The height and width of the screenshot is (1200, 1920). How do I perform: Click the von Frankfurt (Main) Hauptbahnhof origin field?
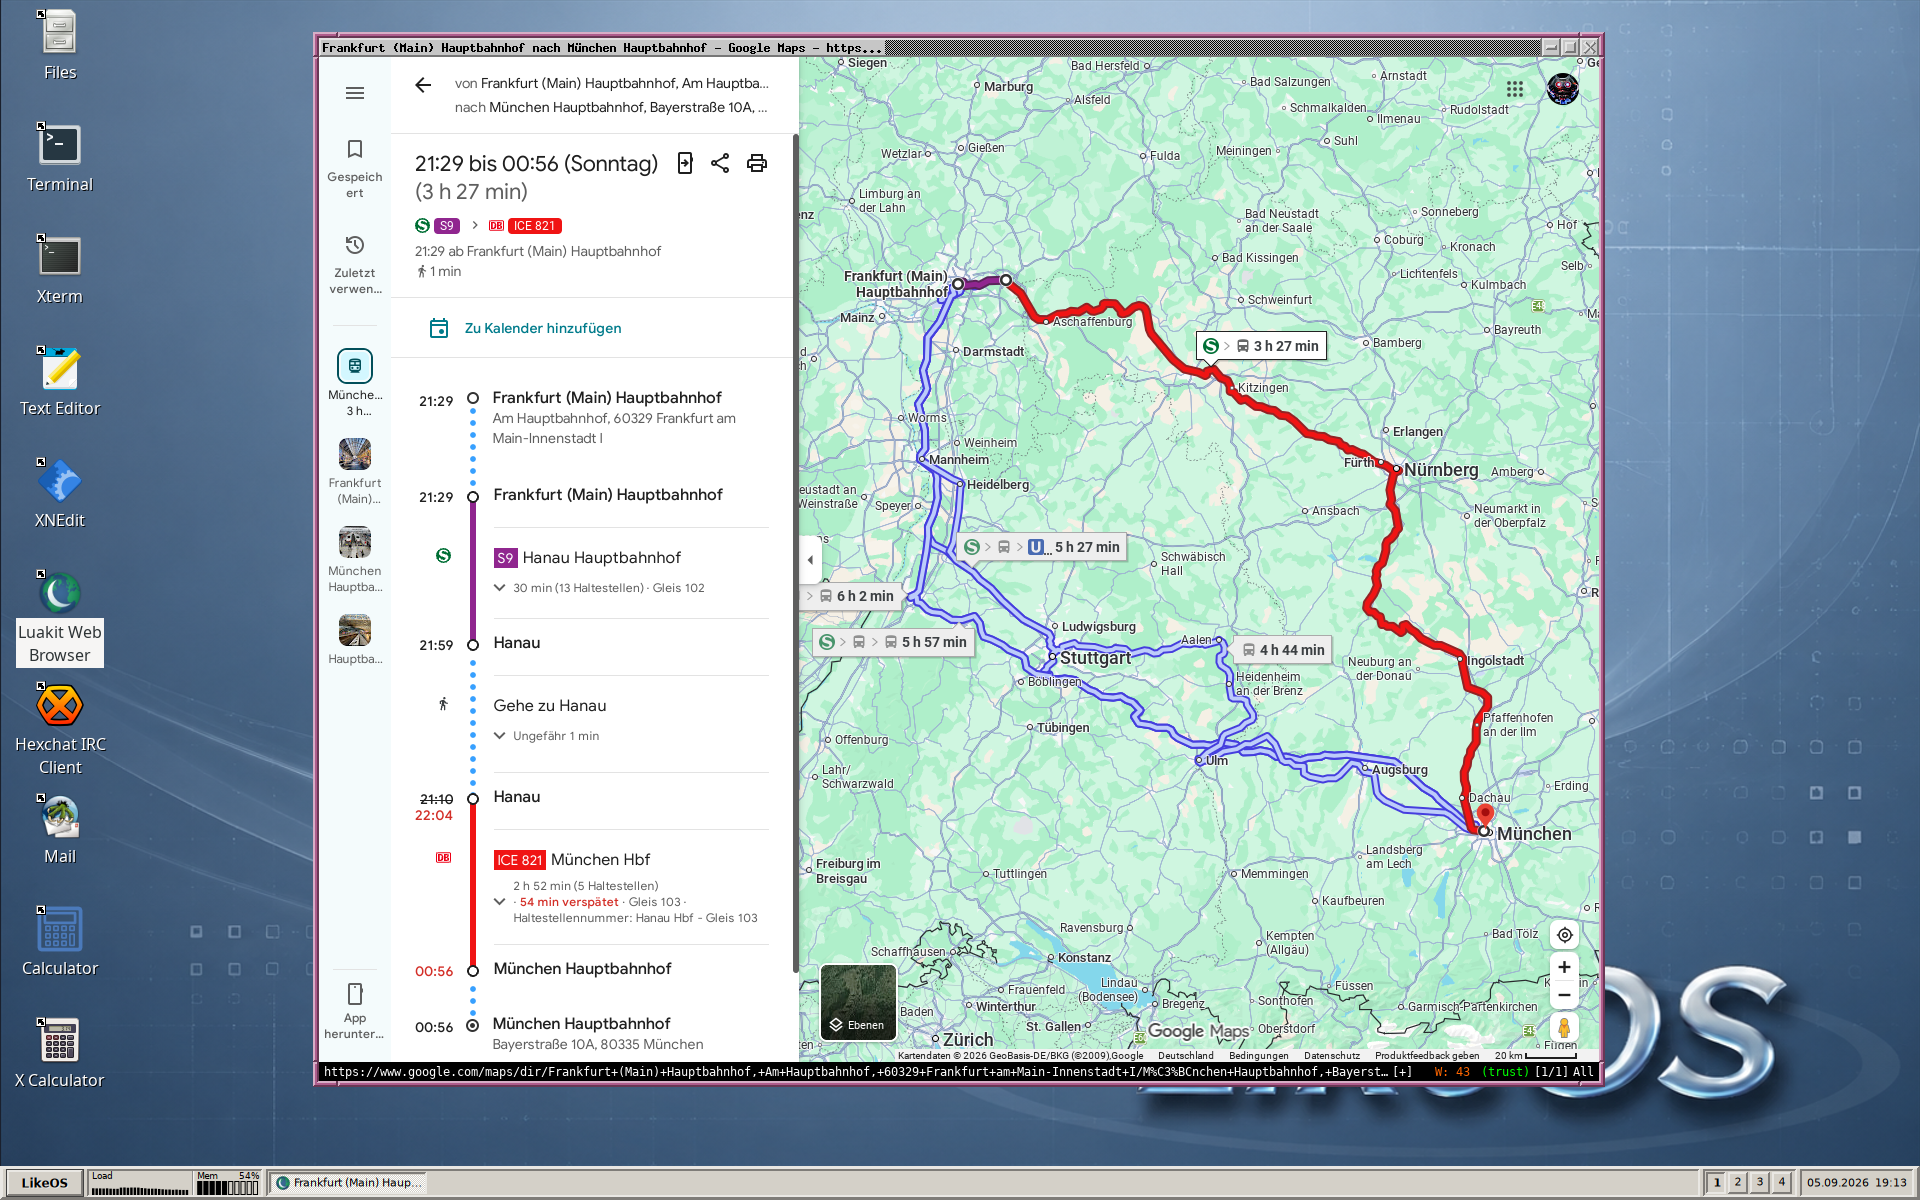tap(611, 84)
